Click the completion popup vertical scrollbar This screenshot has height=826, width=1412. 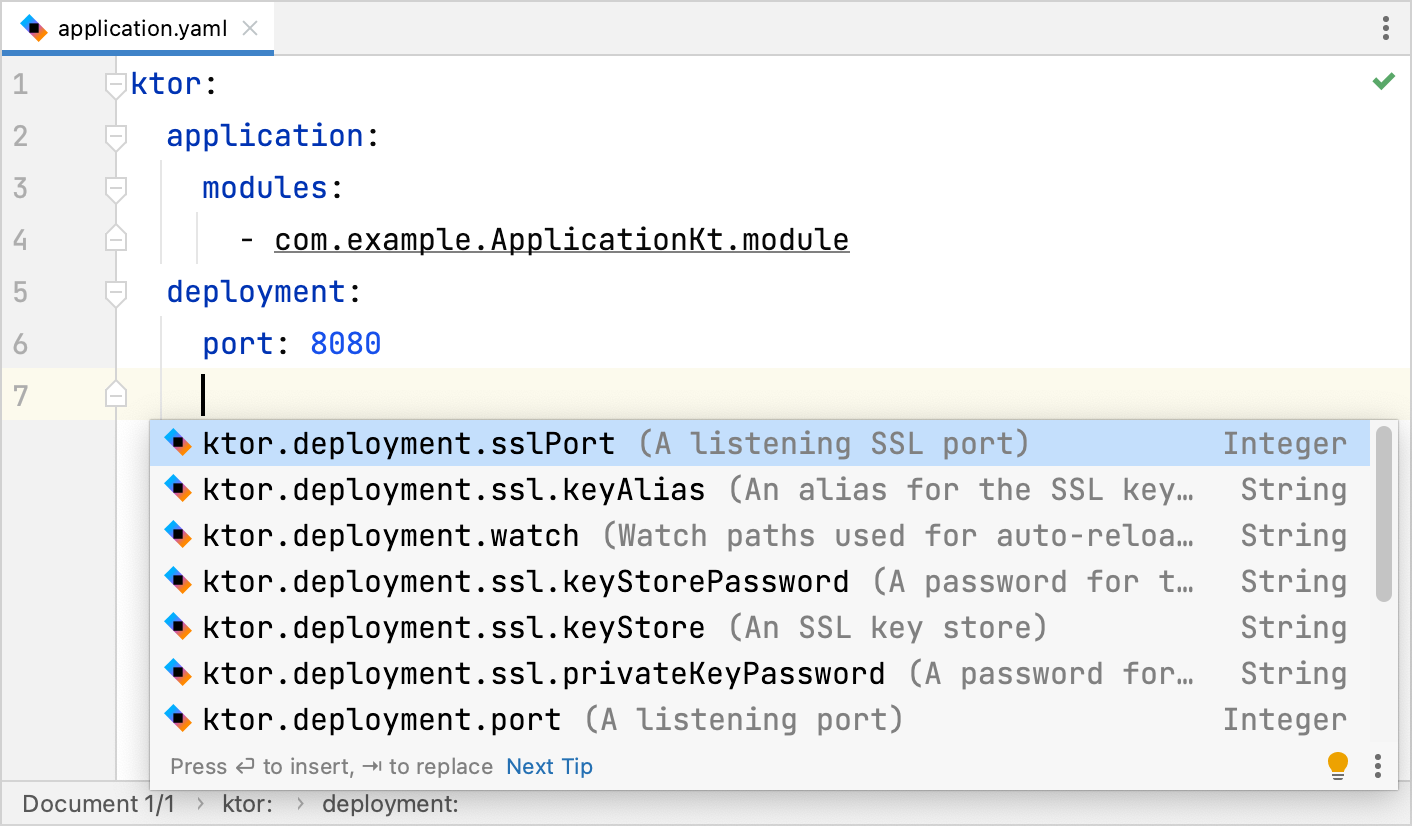1383,515
